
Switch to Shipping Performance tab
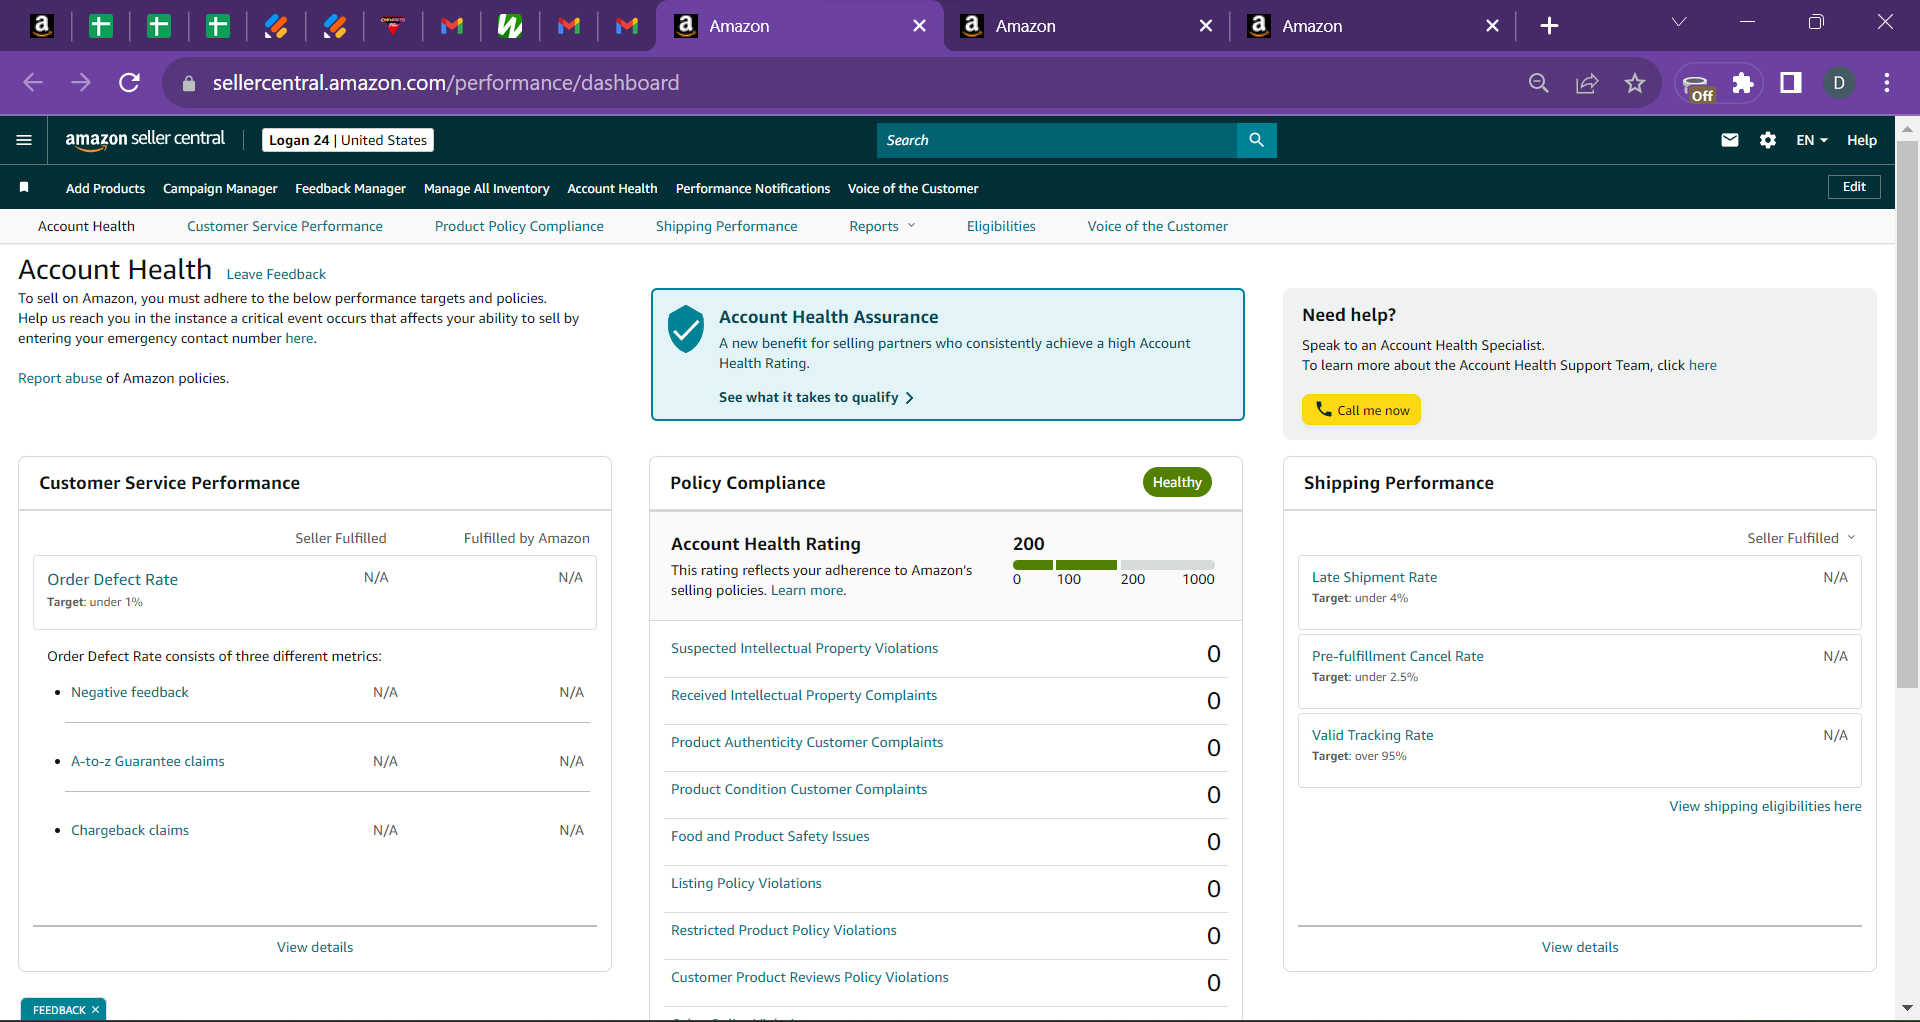[727, 226]
